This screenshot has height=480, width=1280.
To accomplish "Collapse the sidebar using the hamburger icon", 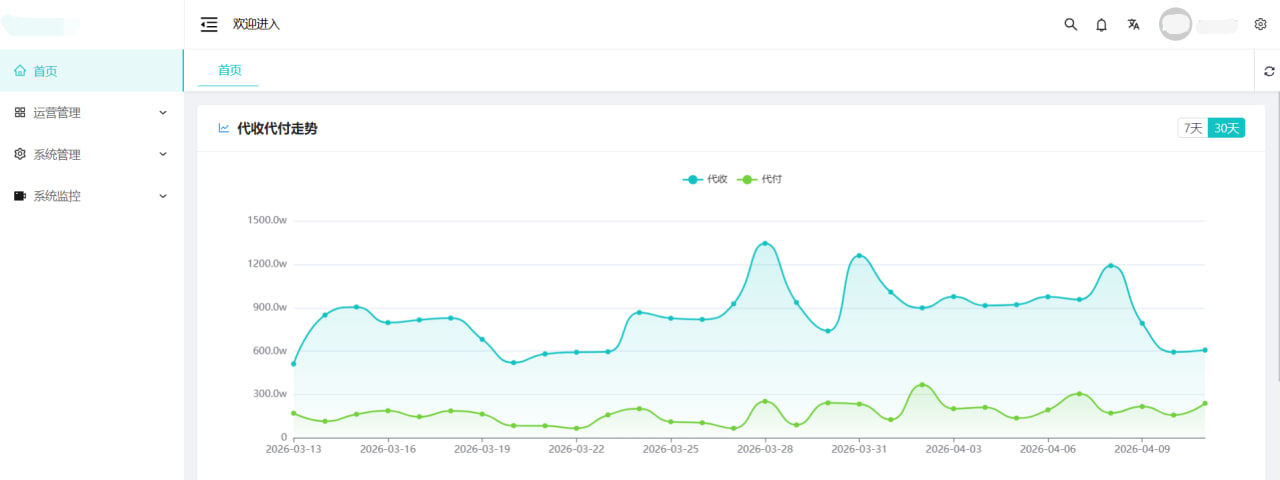I will pos(209,24).
